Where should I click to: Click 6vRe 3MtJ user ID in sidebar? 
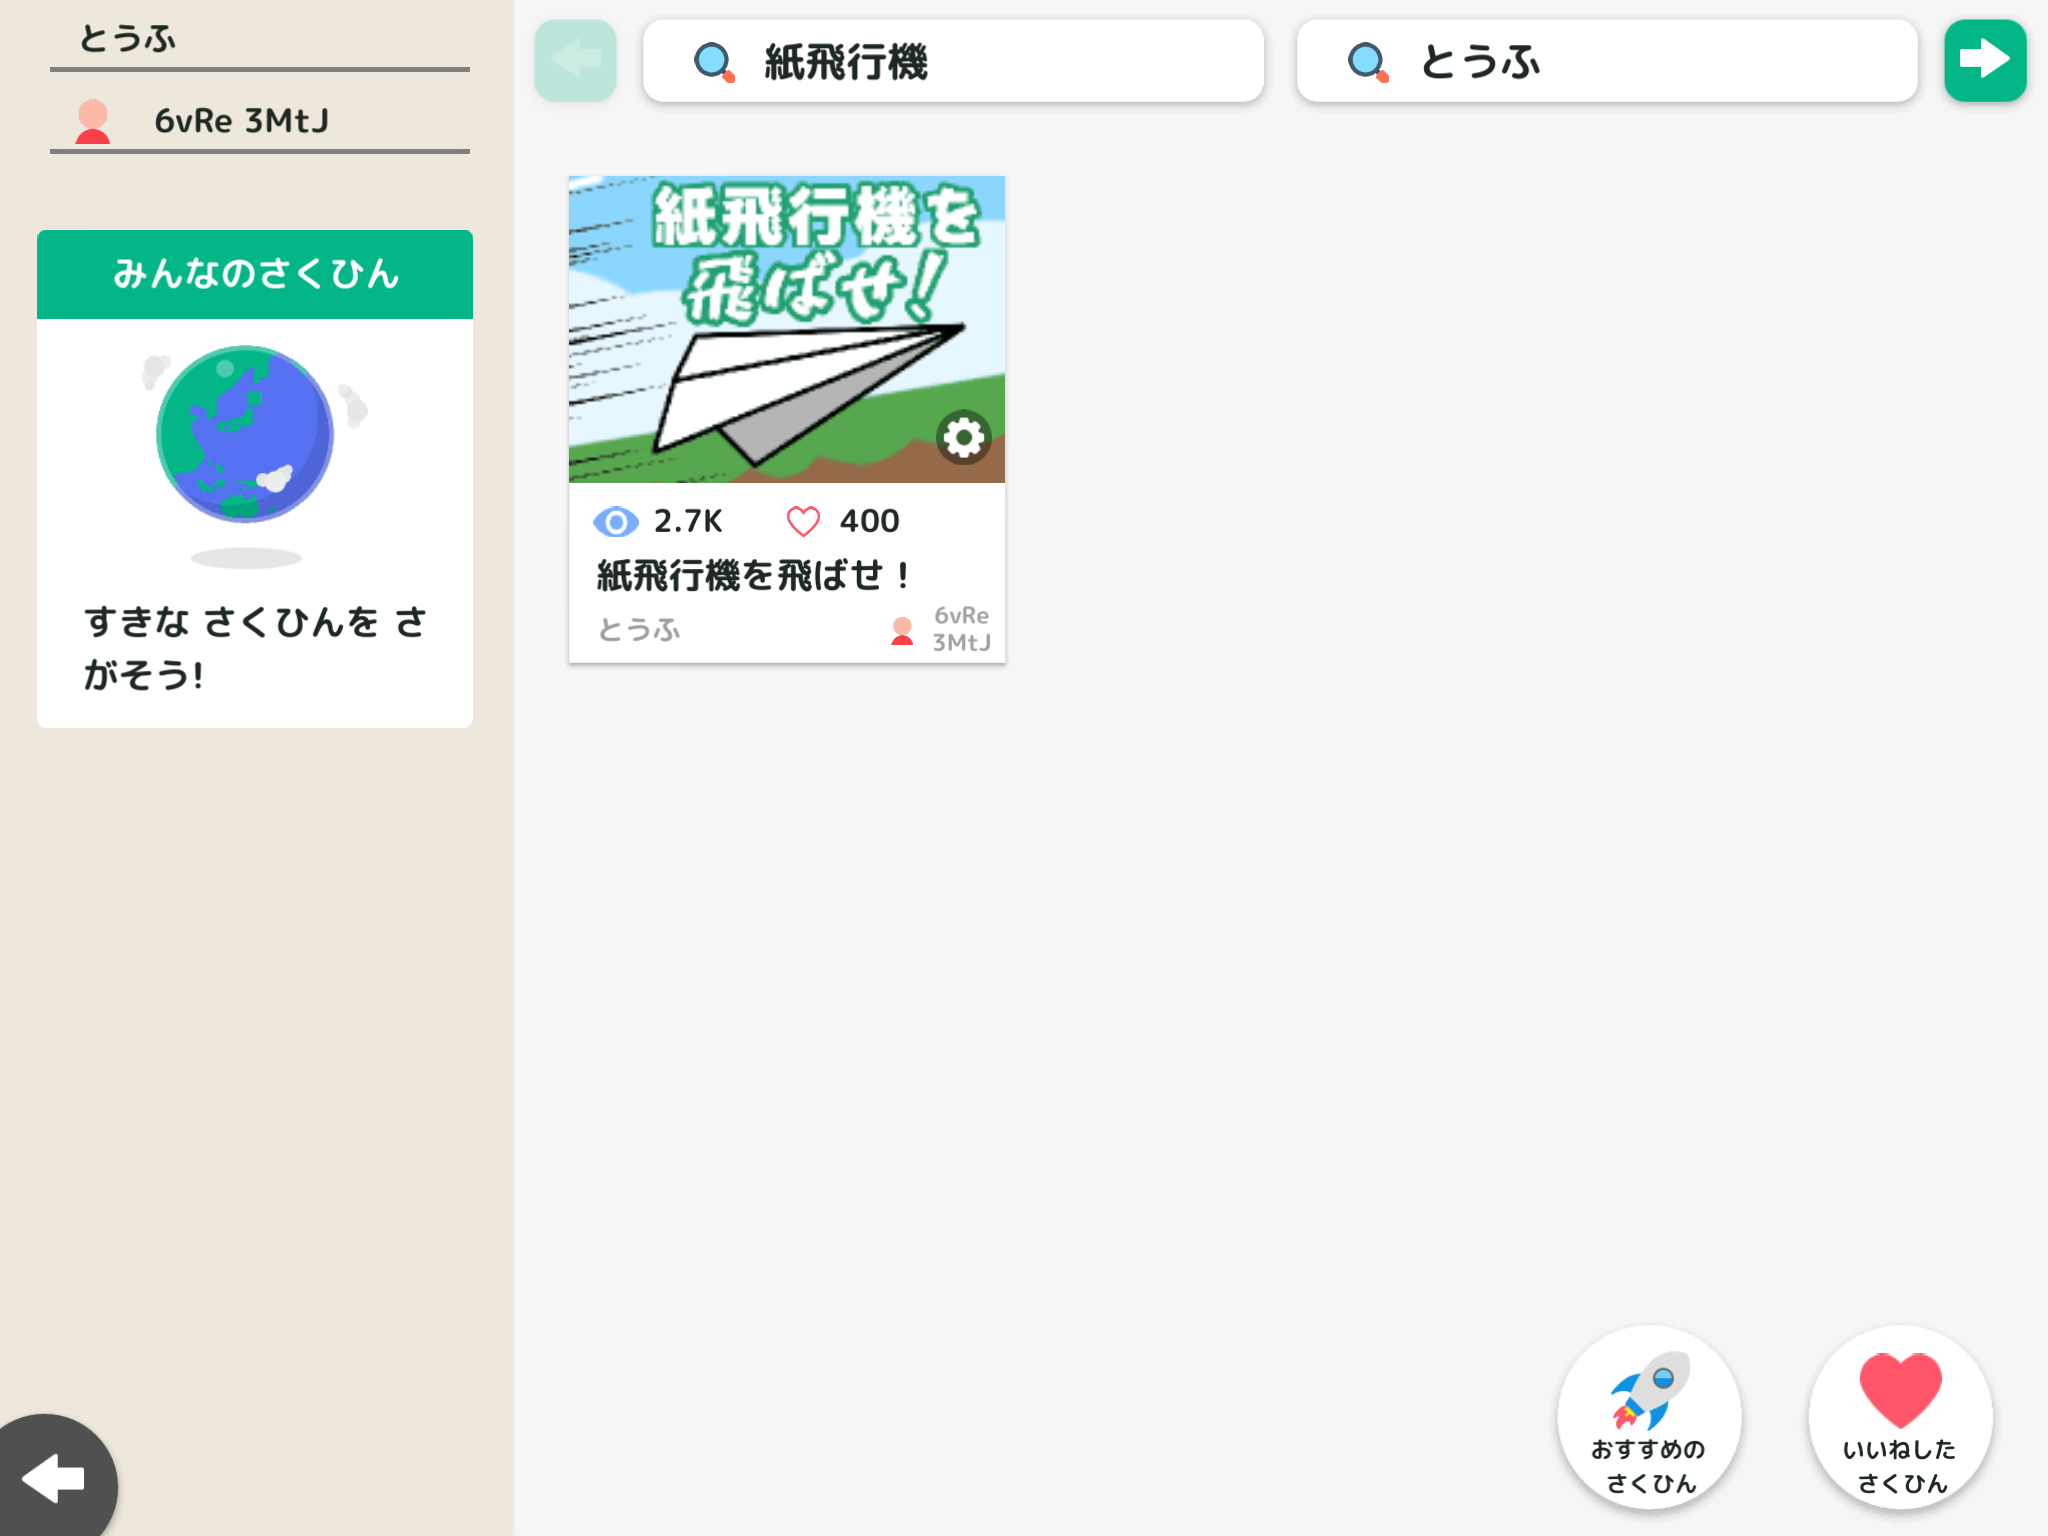point(241,121)
